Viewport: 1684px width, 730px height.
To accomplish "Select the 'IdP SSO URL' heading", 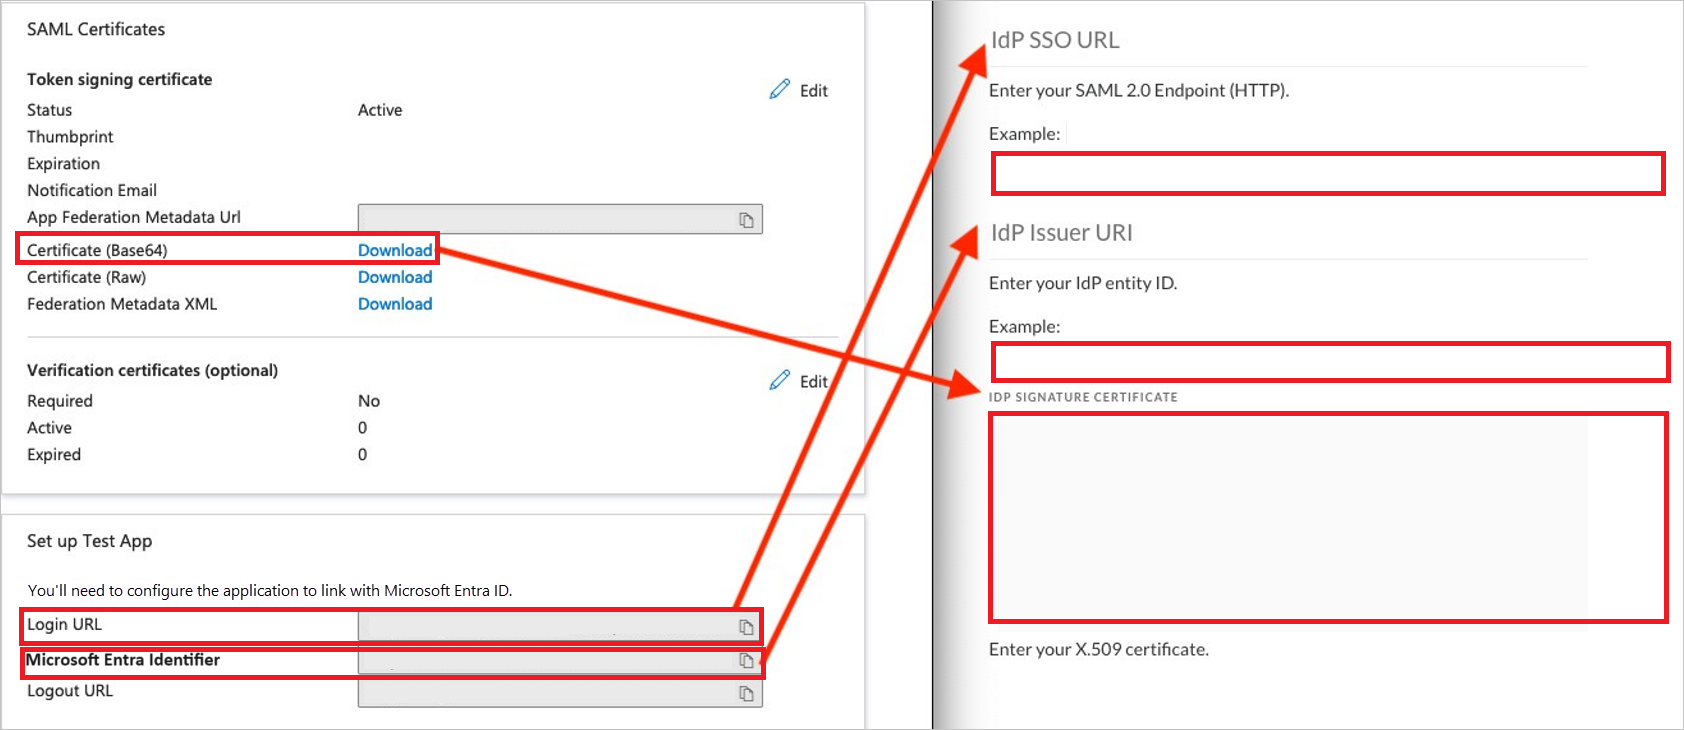I will 1055,40.
